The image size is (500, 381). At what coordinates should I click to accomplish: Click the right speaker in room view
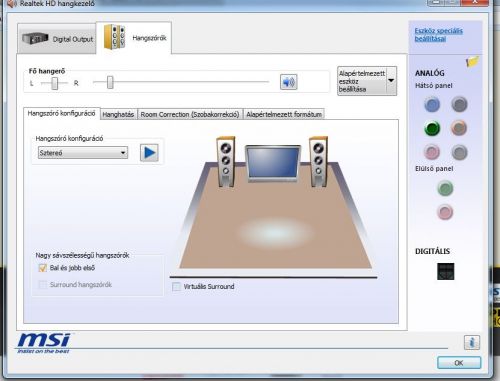click(x=318, y=161)
